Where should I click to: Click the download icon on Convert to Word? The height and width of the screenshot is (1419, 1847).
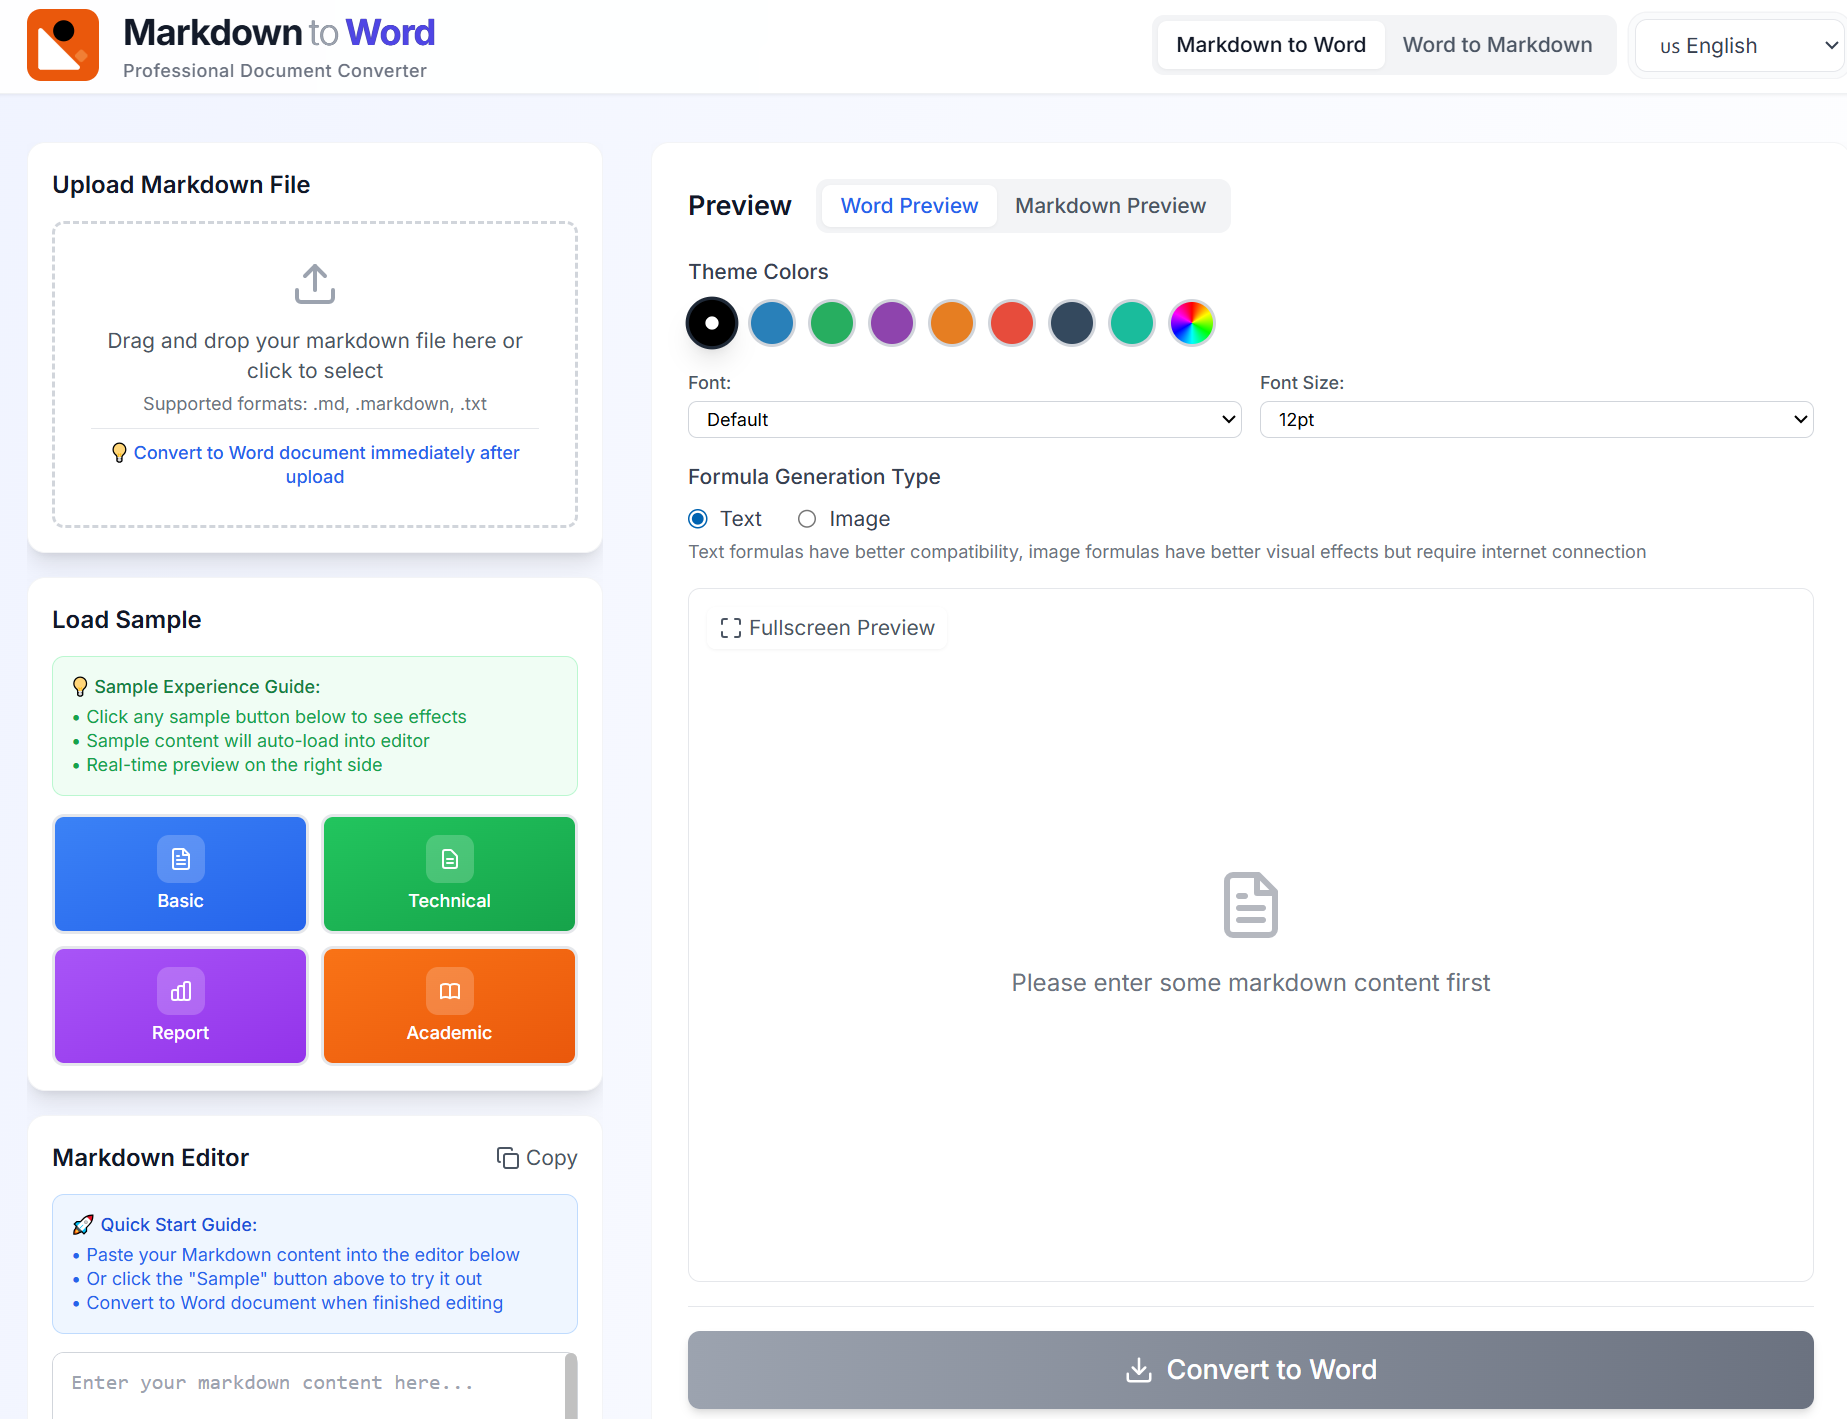coord(1139,1370)
